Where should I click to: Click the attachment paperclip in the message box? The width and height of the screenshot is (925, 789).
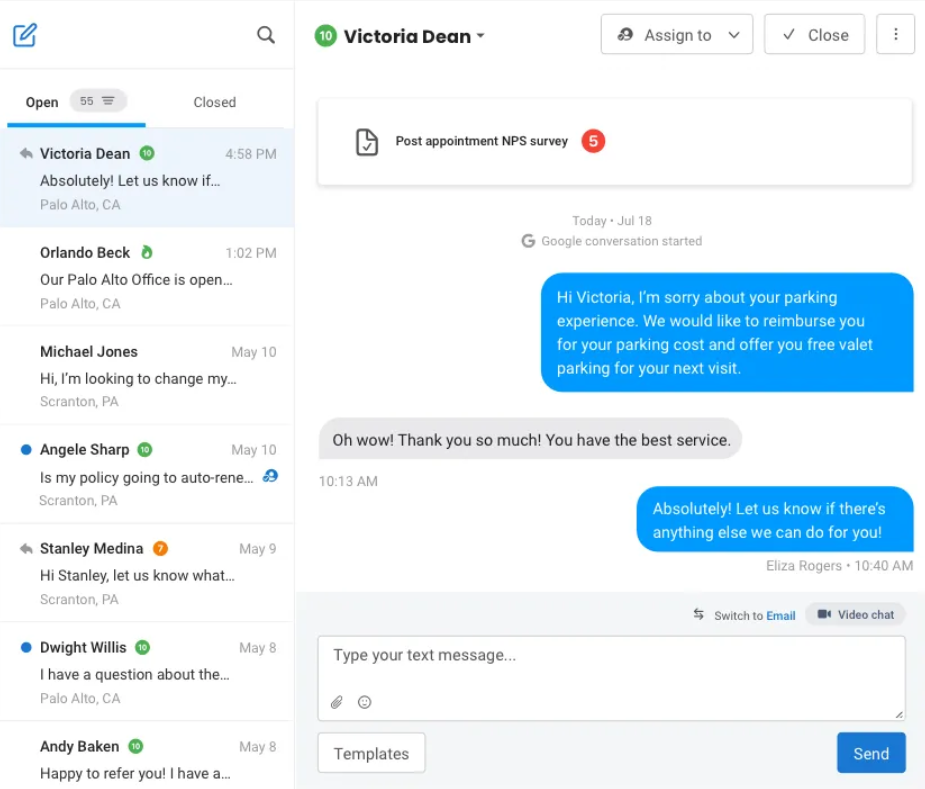336,702
